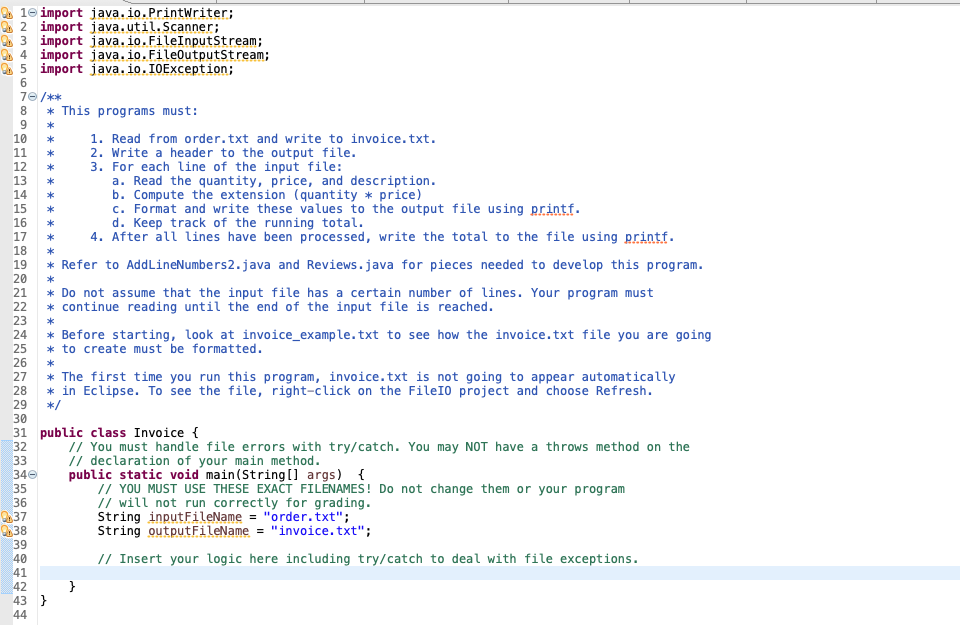Image resolution: width=960 pixels, height=625 pixels.
Task: Click line number 20 in the ruler
Action: coord(19,278)
